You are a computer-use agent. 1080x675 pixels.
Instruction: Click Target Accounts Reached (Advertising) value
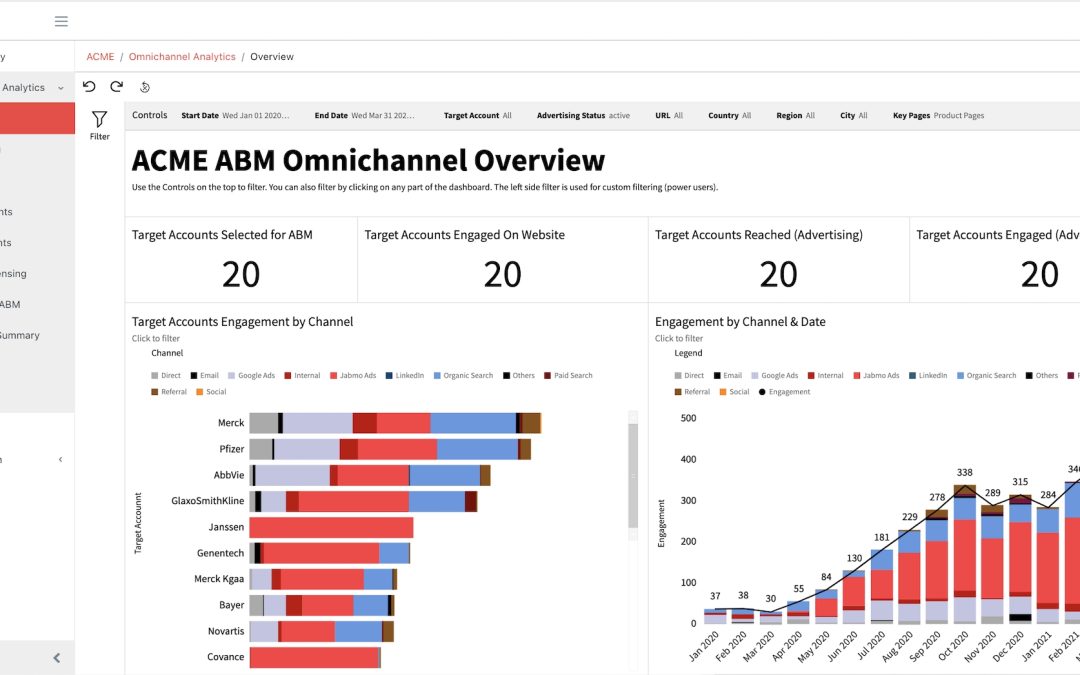[778, 274]
